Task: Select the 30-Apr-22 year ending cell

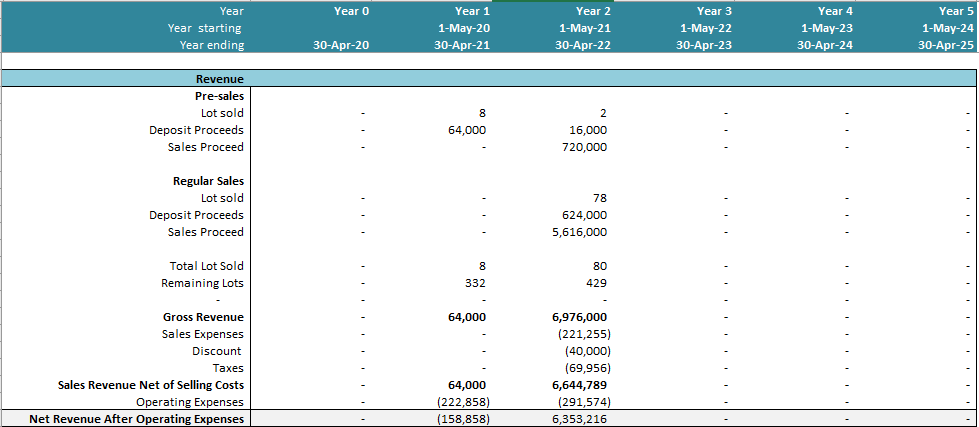Action: (x=585, y=45)
